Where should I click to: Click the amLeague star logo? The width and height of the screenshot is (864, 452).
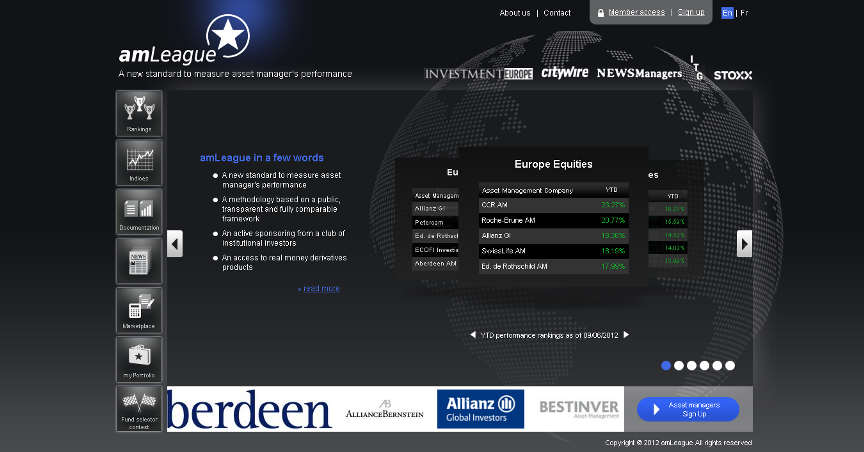185,40
